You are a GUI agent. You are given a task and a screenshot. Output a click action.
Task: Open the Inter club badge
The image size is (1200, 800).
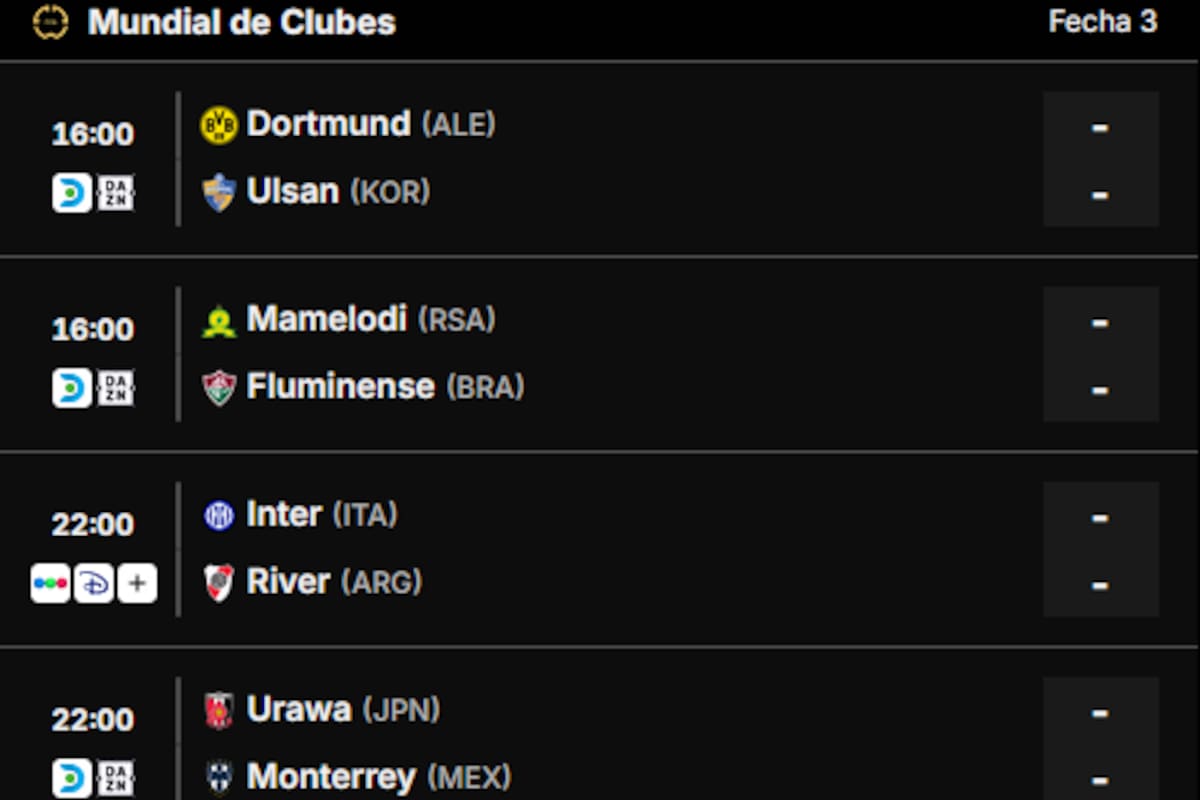(220, 514)
